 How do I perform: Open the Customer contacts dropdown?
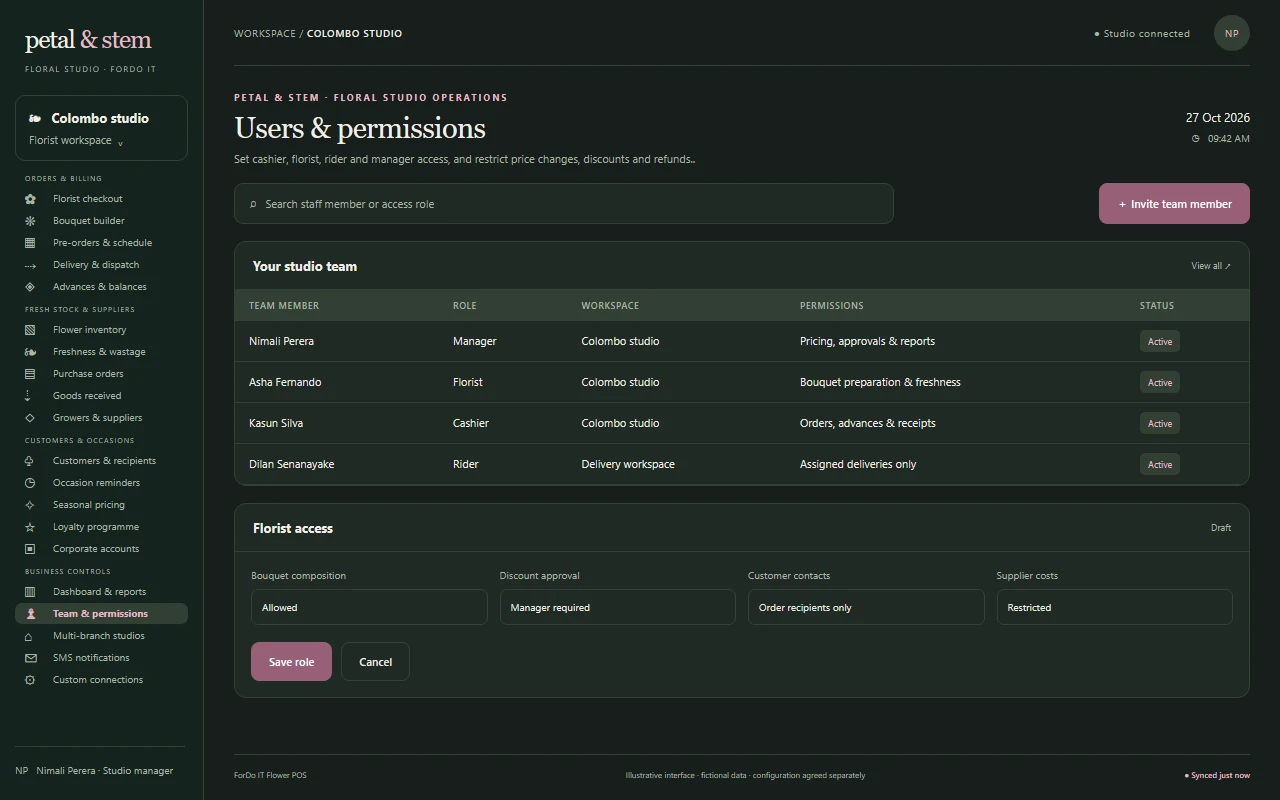click(866, 607)
